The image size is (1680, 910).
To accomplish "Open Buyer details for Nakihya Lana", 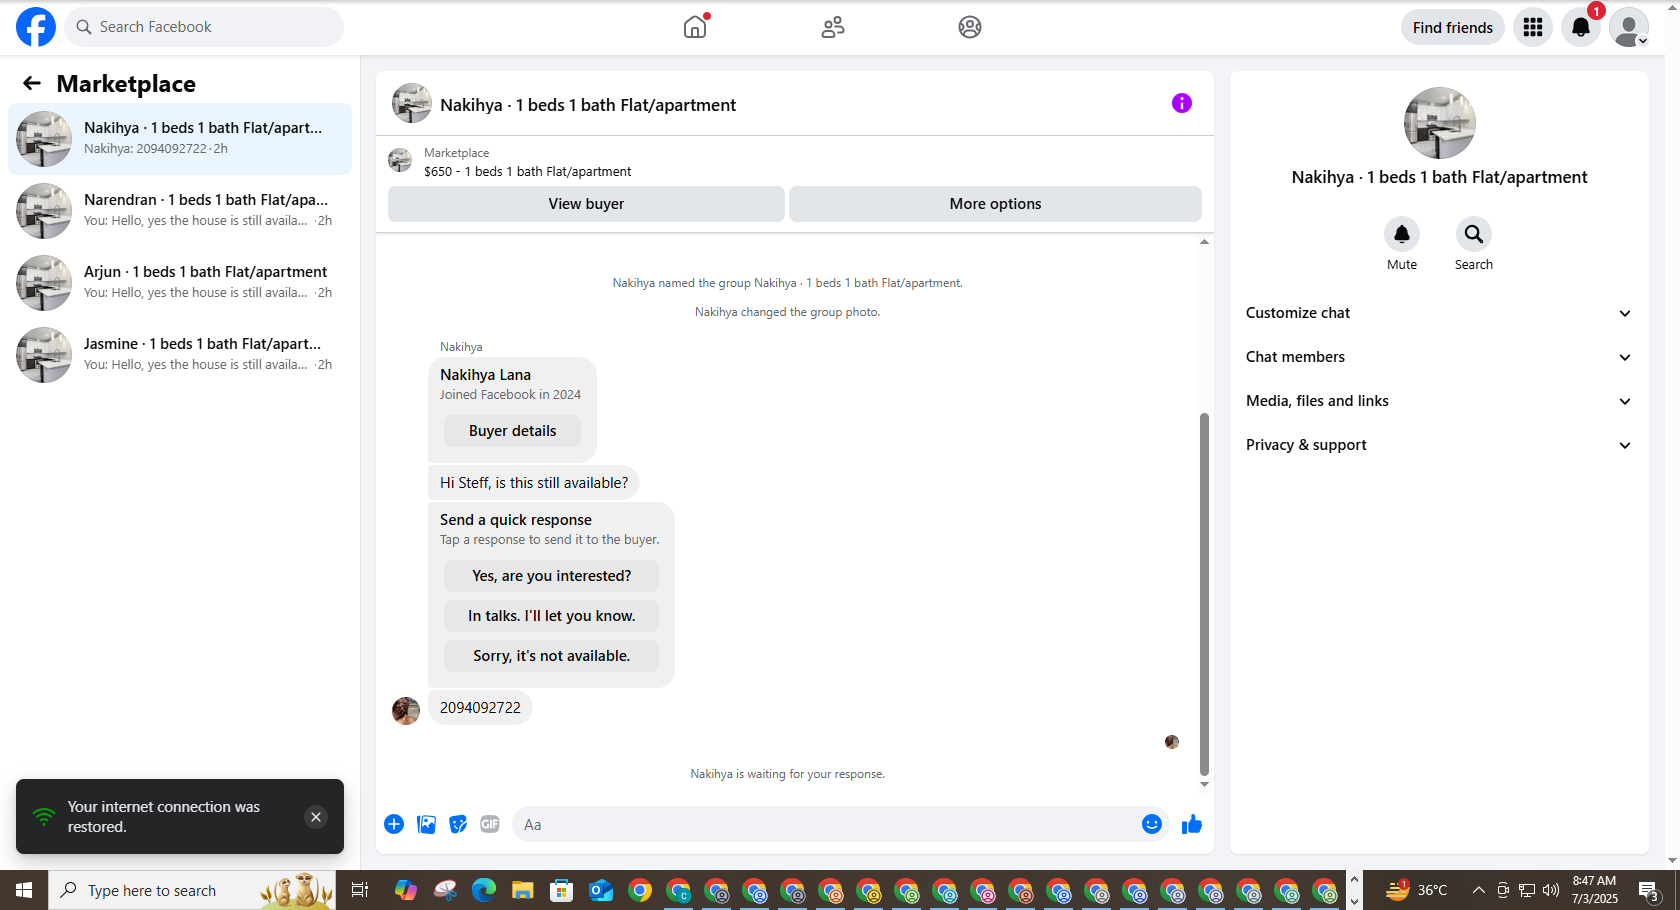I will [512, 431].
